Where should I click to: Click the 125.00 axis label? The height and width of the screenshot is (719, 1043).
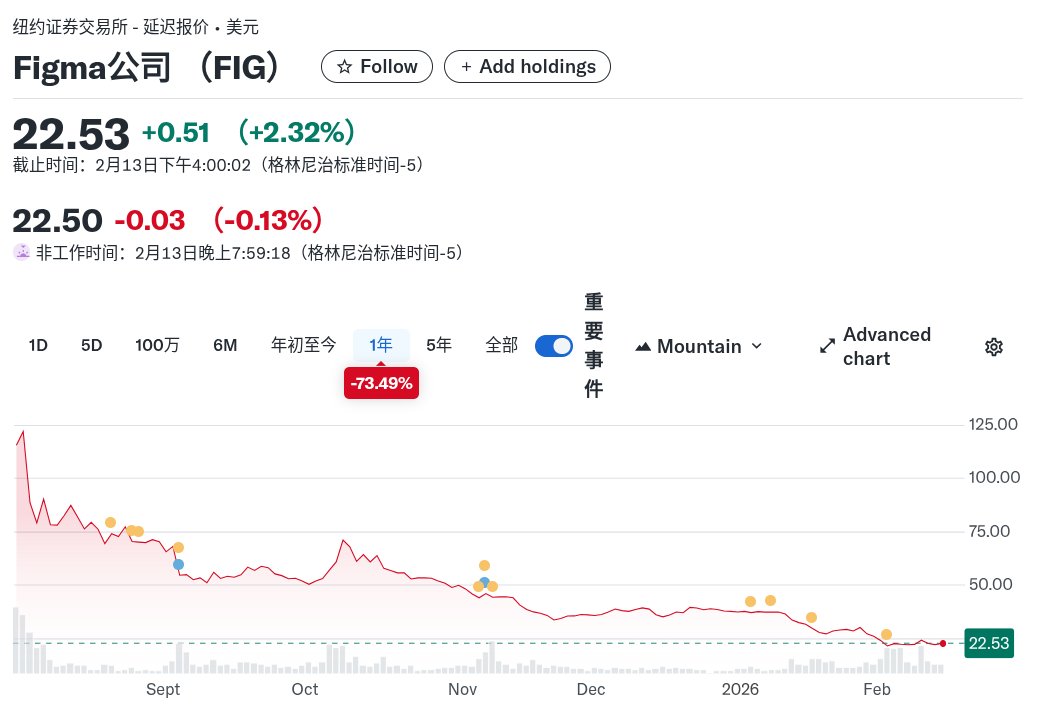tap(992, 424)
